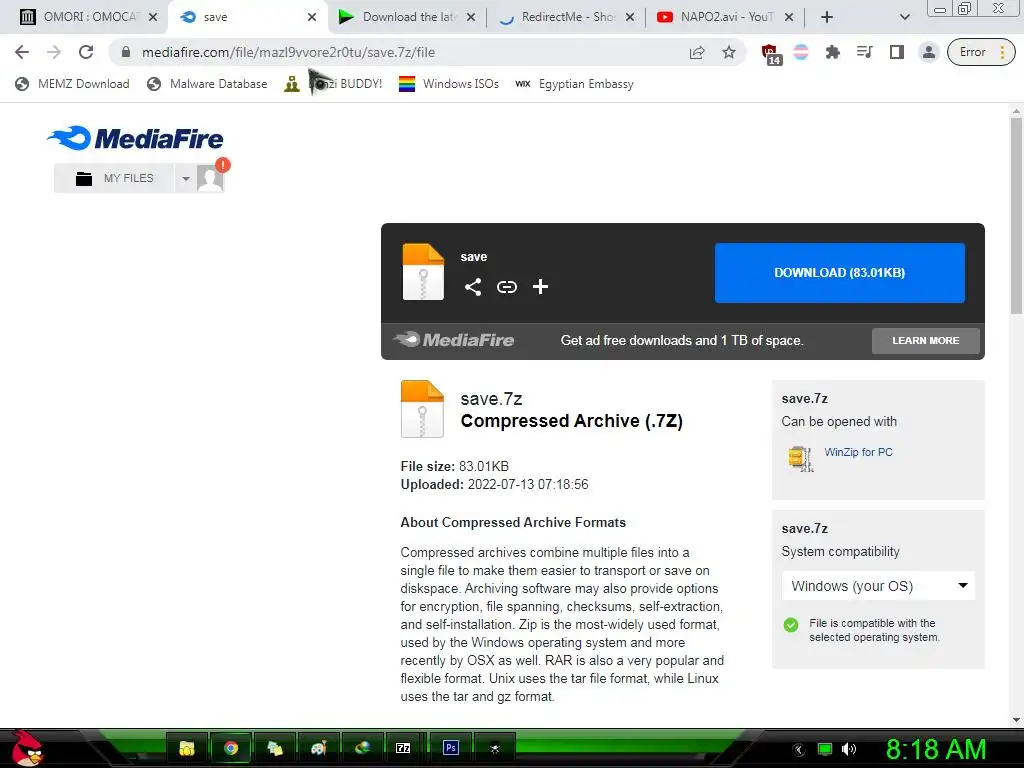The width and height of the screenshot is (1024, 768).
Task: Close the RedirectMe tab
Action: tap(630, 17)
